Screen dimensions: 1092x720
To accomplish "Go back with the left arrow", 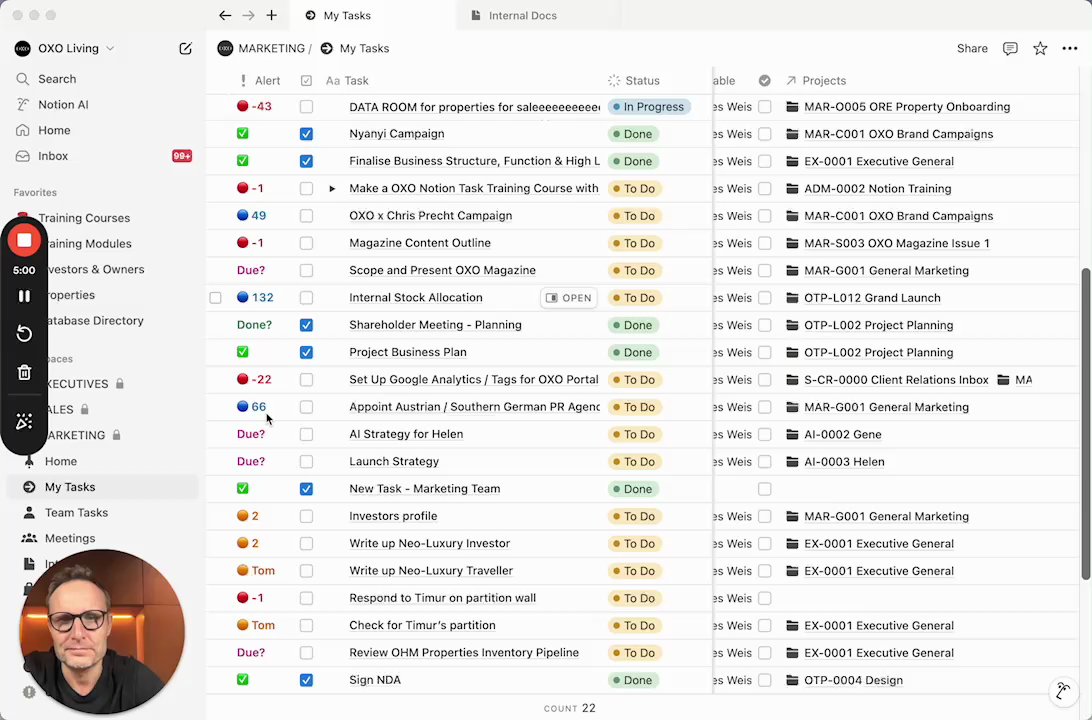I will point(225,15).
